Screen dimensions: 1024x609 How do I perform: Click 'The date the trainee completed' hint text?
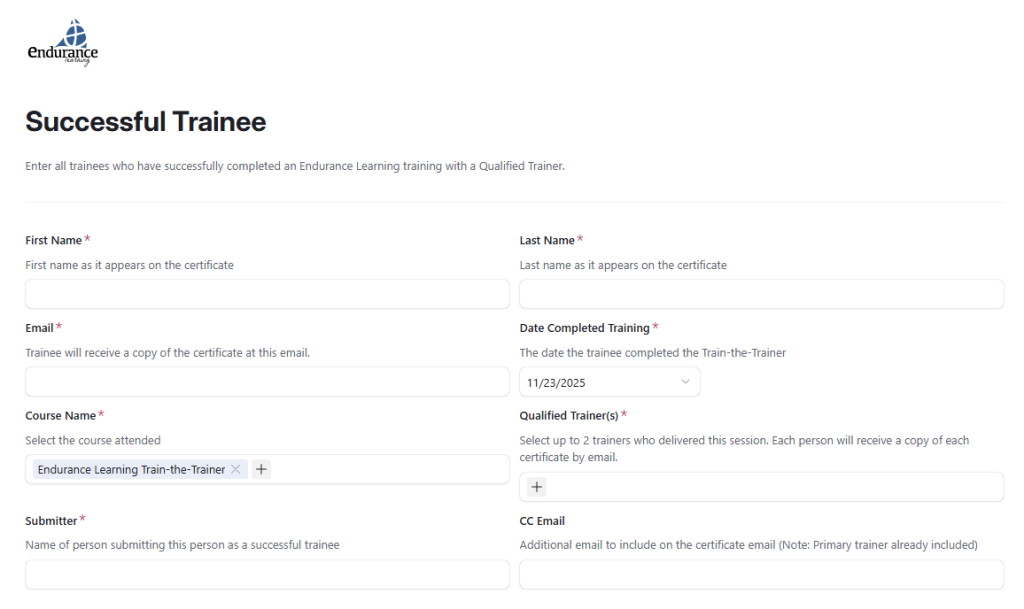coord(653,352)
